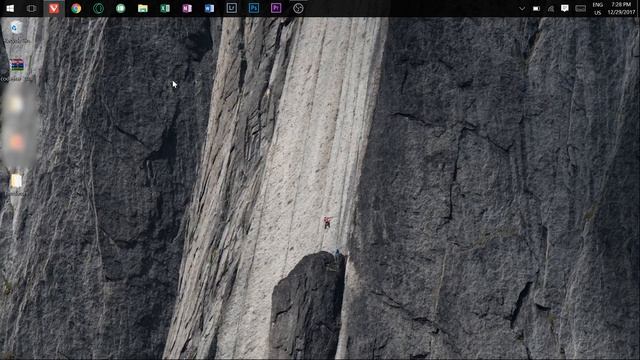Select the Recycle Bin desktop icon
The height and width of the screenshot is (360, 640).
16,32
